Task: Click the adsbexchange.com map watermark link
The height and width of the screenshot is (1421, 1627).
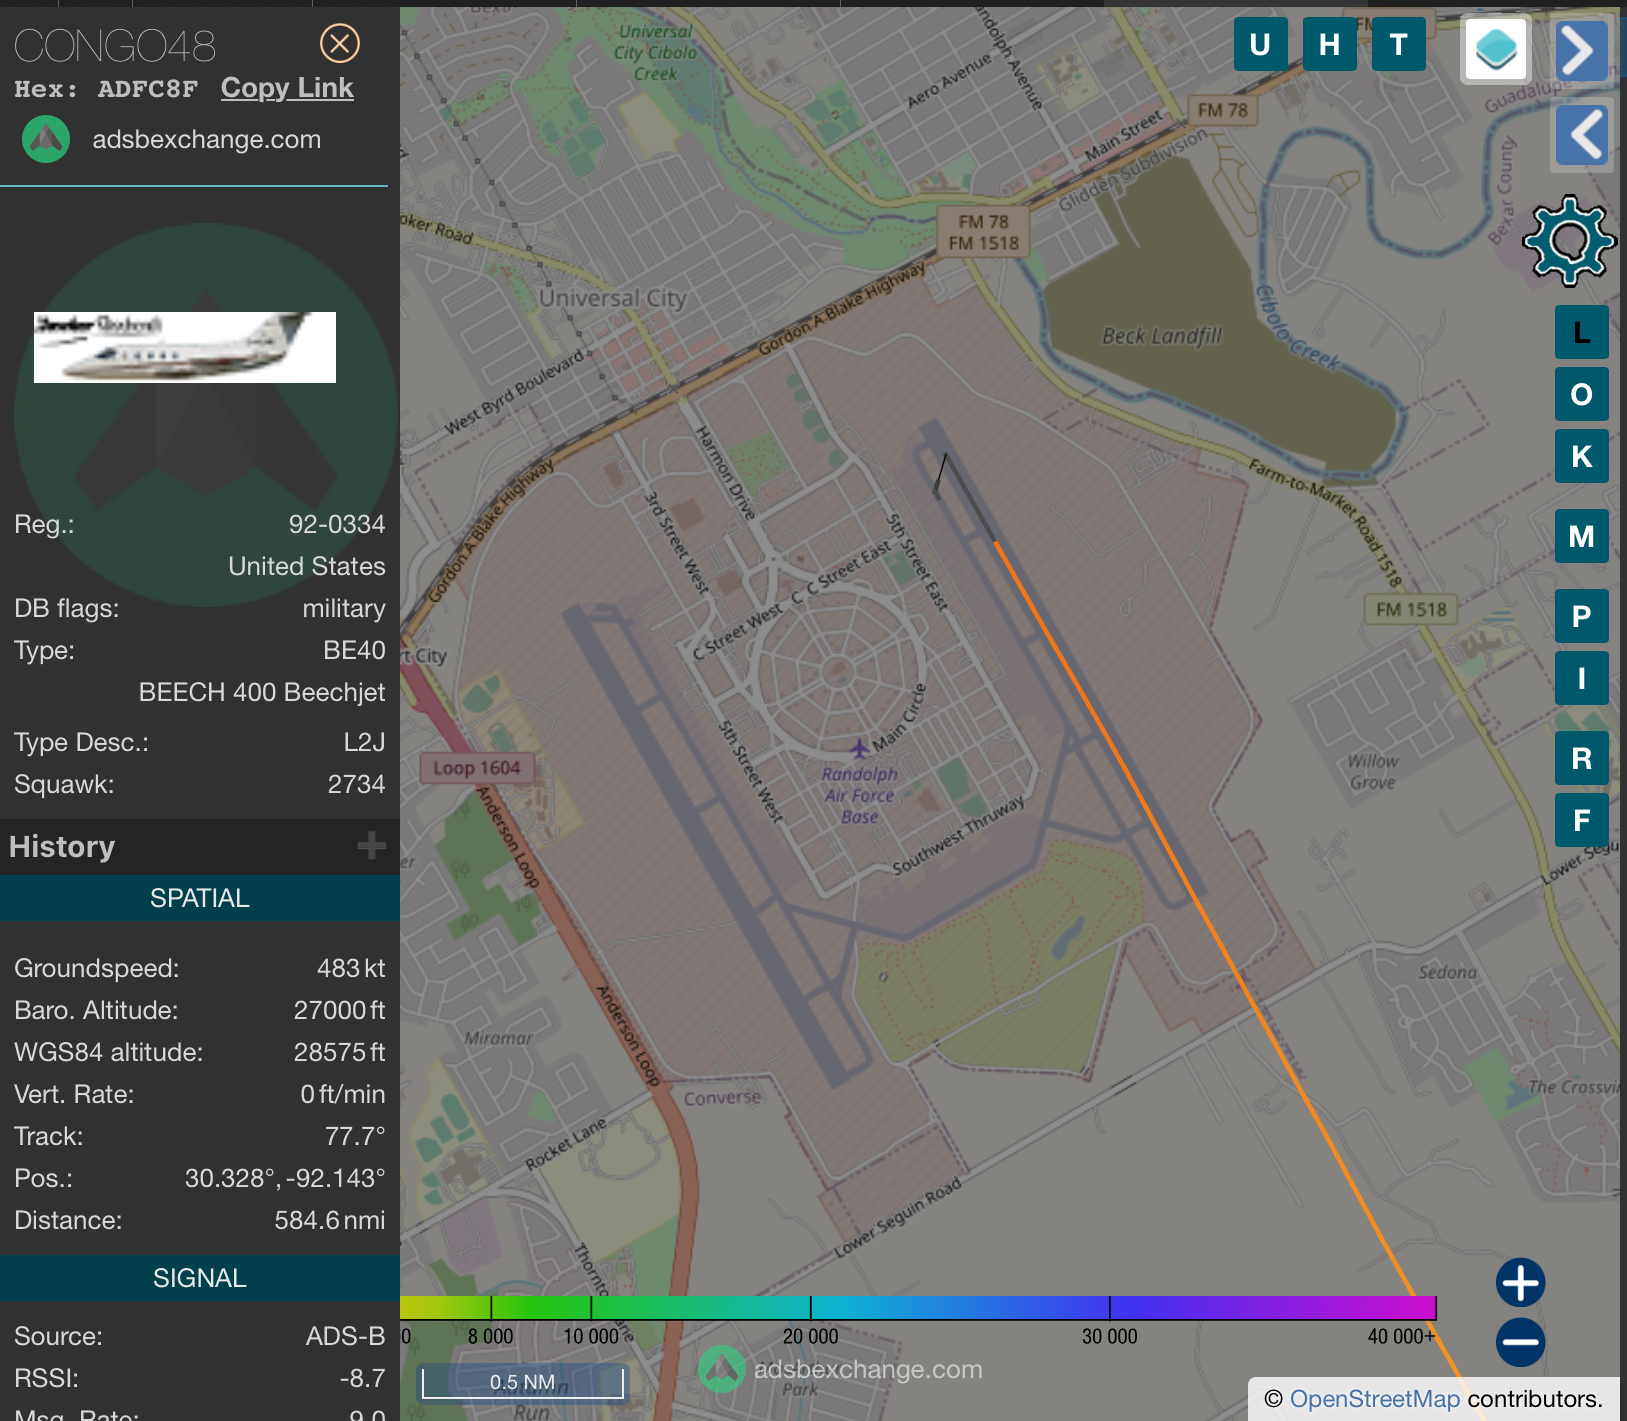Action: (x=868, y=1369)
